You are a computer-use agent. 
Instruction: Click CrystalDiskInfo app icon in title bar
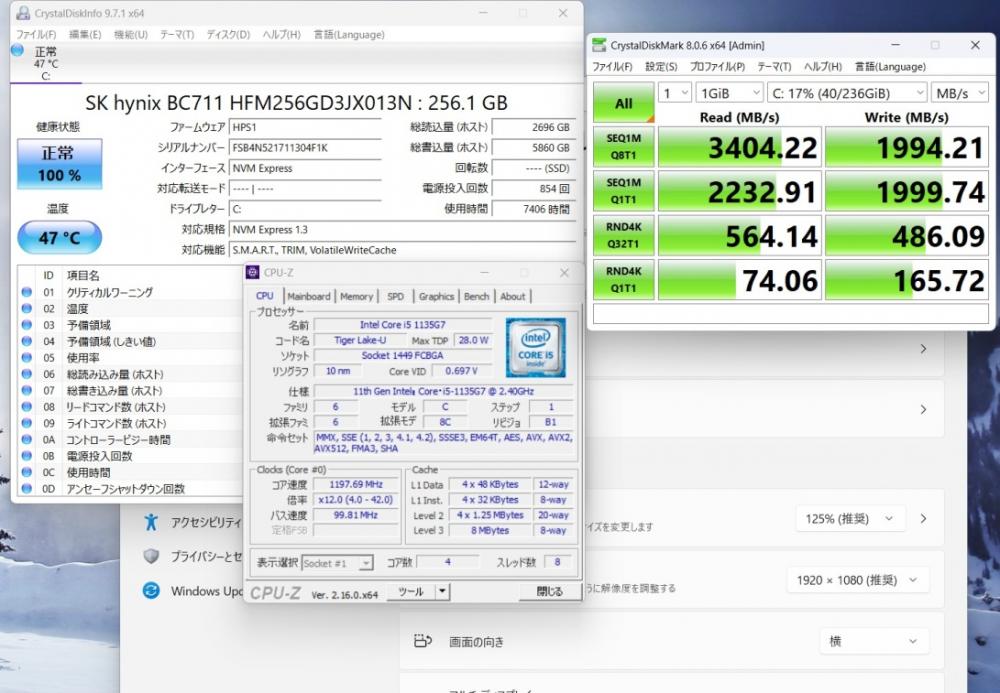pyautogui.click(x=22, y=13)
